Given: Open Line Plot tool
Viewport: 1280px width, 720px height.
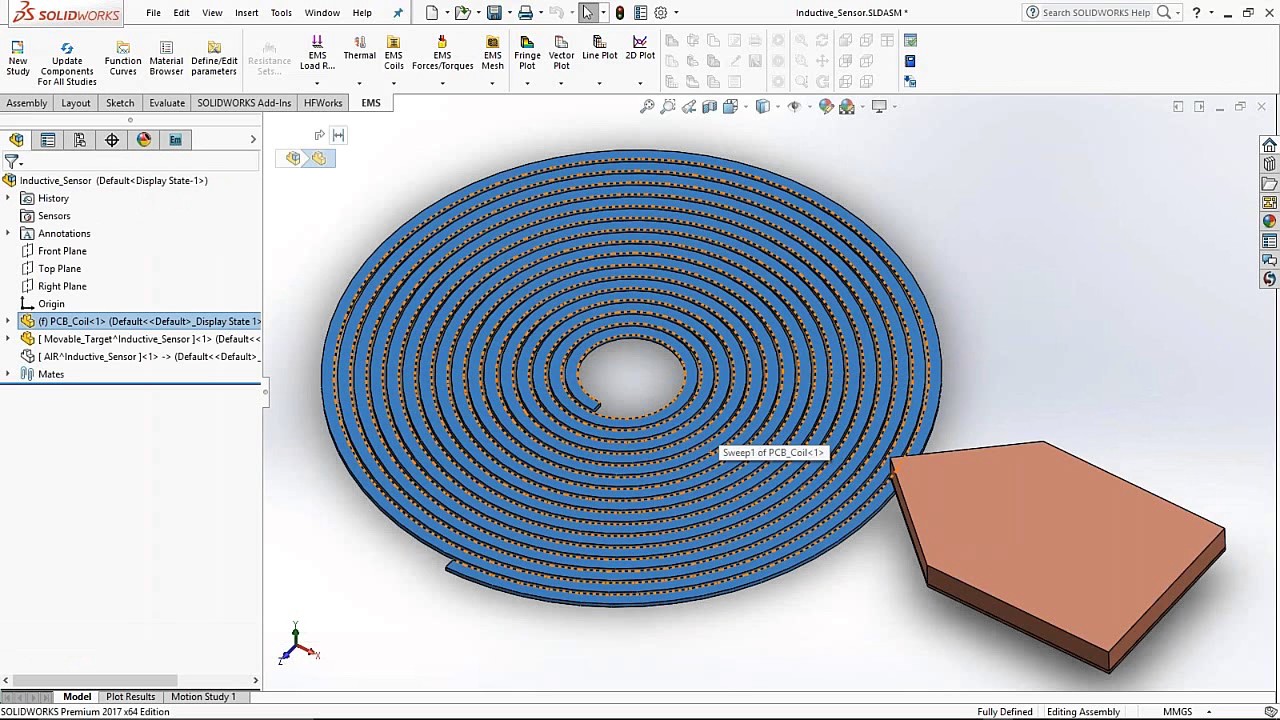Looking at the screenshot, I should coord(599,48).
